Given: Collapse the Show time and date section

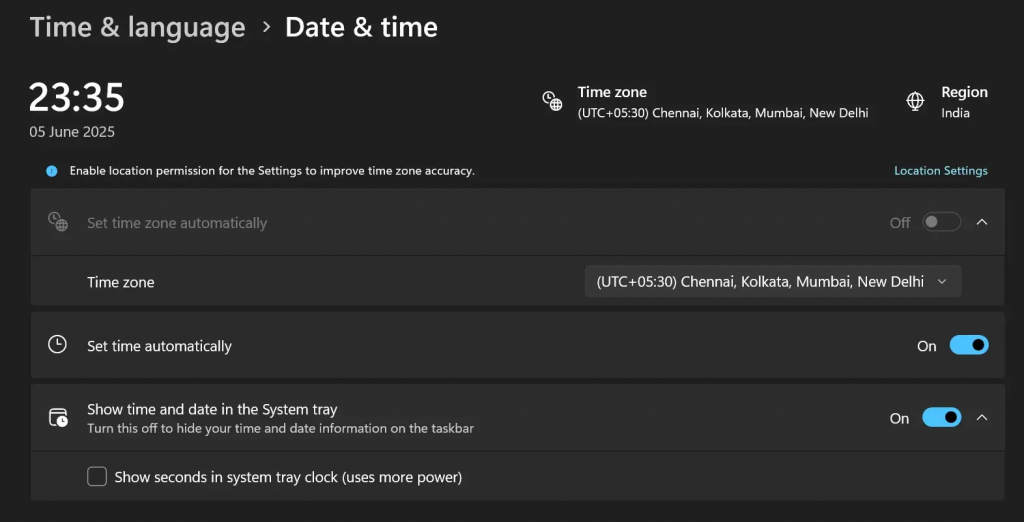Looking at the screenshot, I should click(x=982, y=417).
